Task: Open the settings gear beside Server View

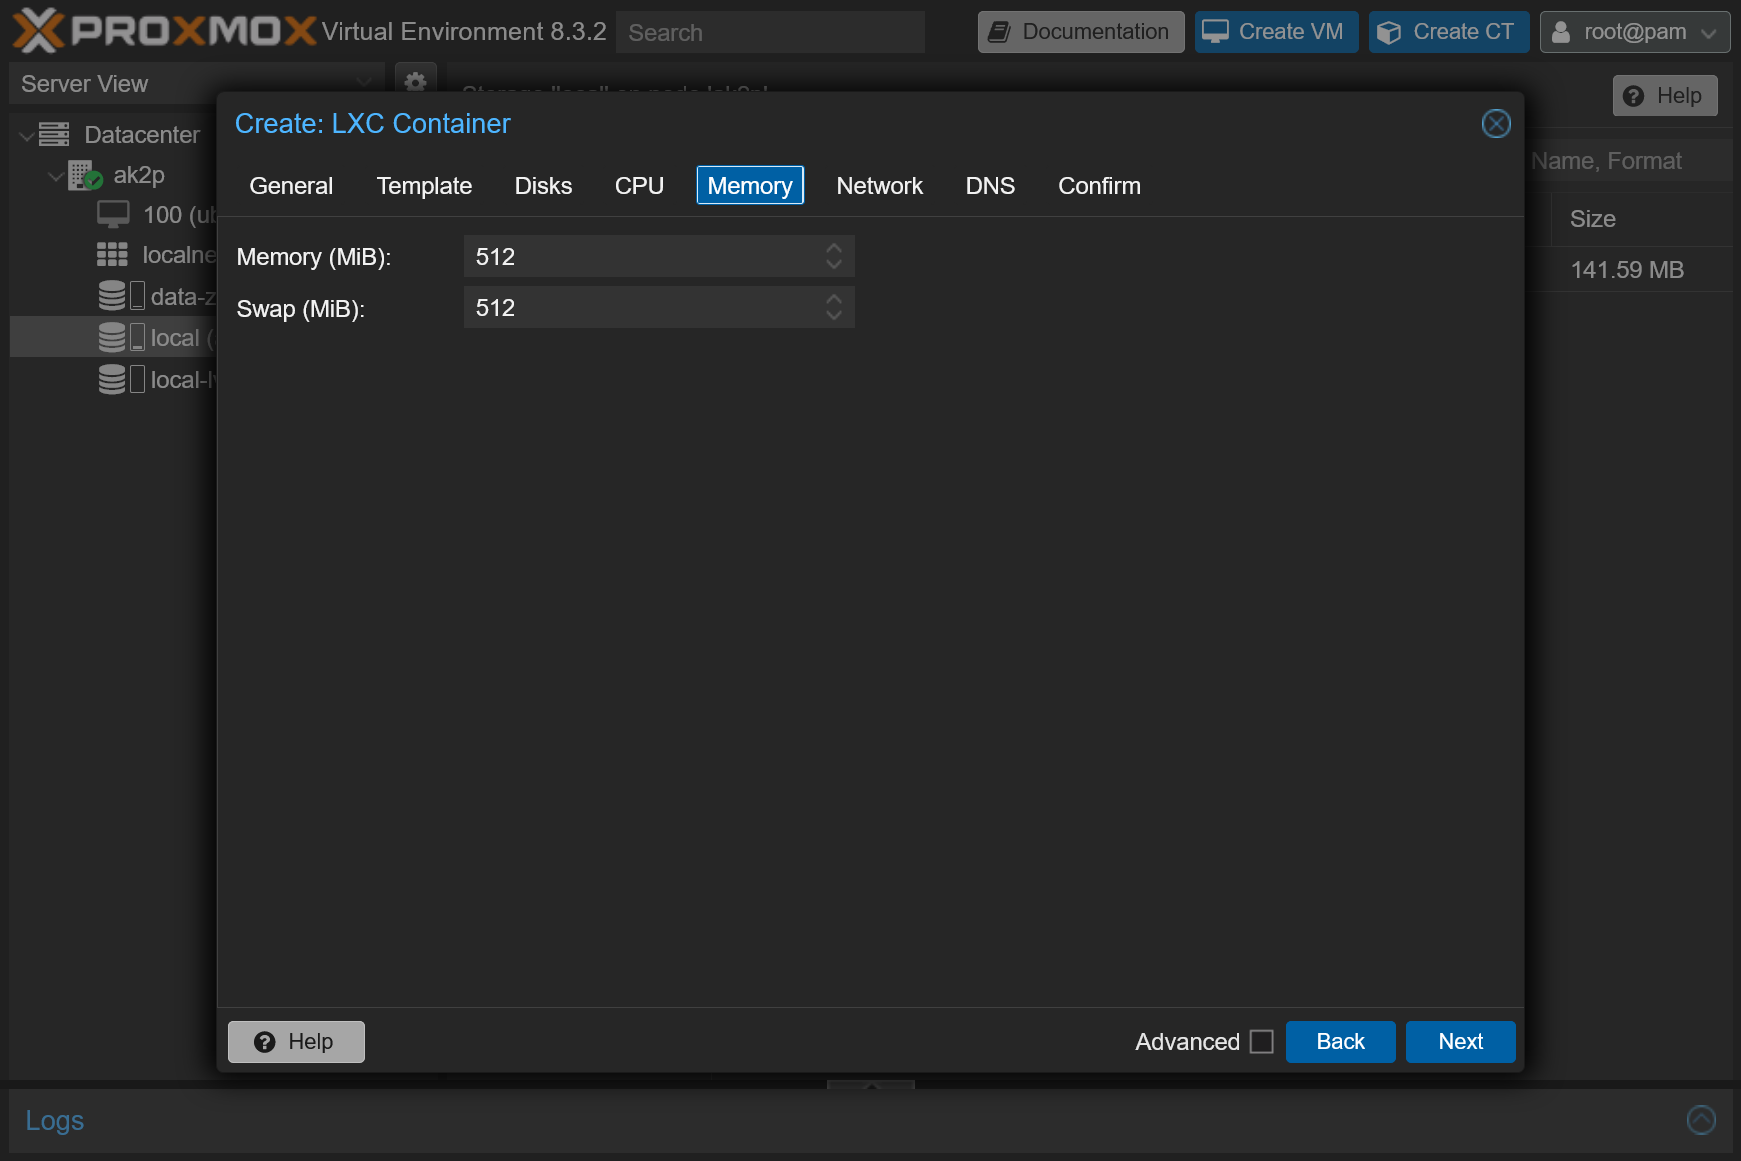Action: point(415,82)
